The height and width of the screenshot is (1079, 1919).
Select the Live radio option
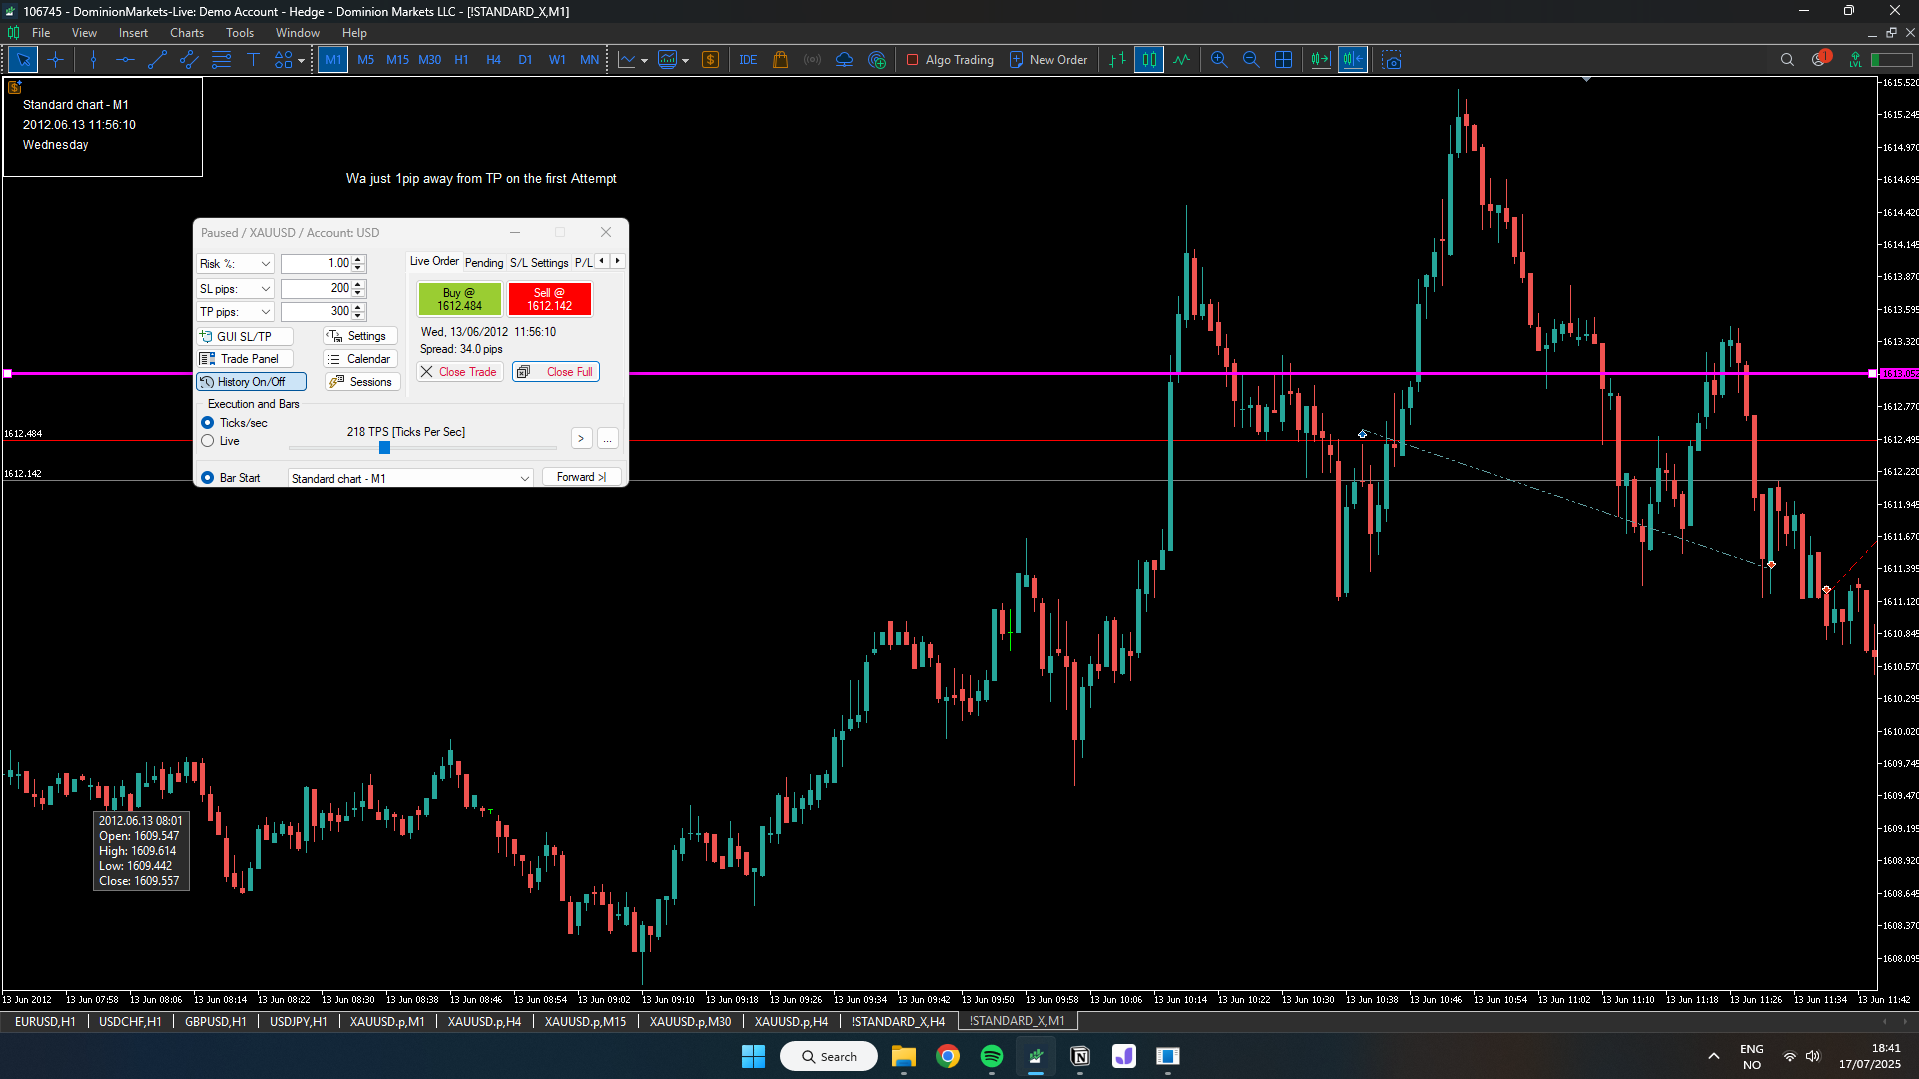[208, 441]
